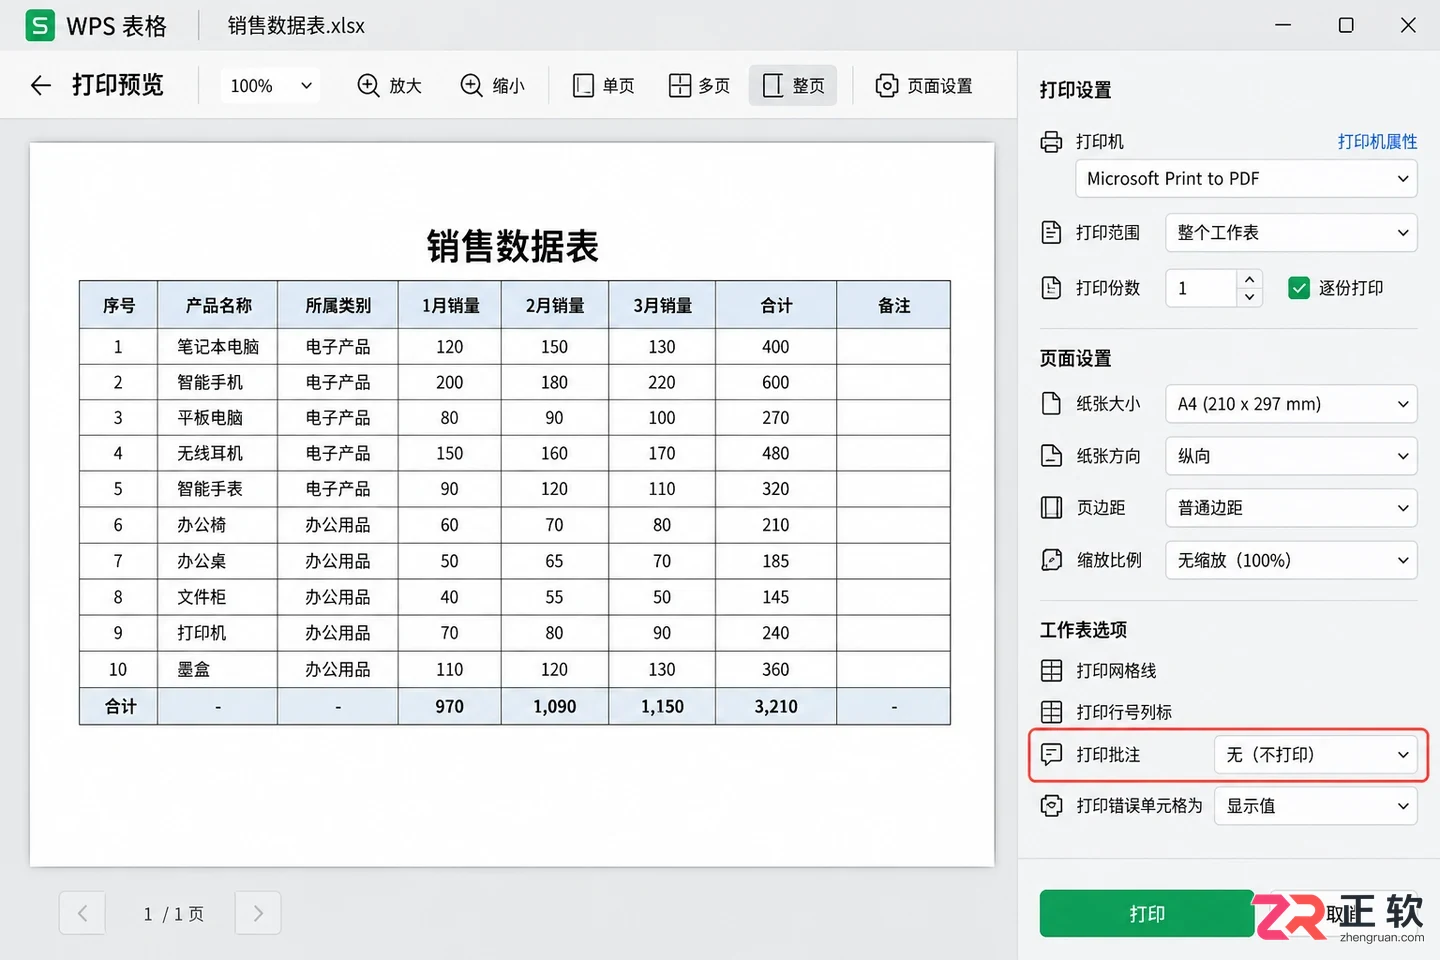Switch to 单页 single page view
The image size is (1440, 960).
[603, 86]
